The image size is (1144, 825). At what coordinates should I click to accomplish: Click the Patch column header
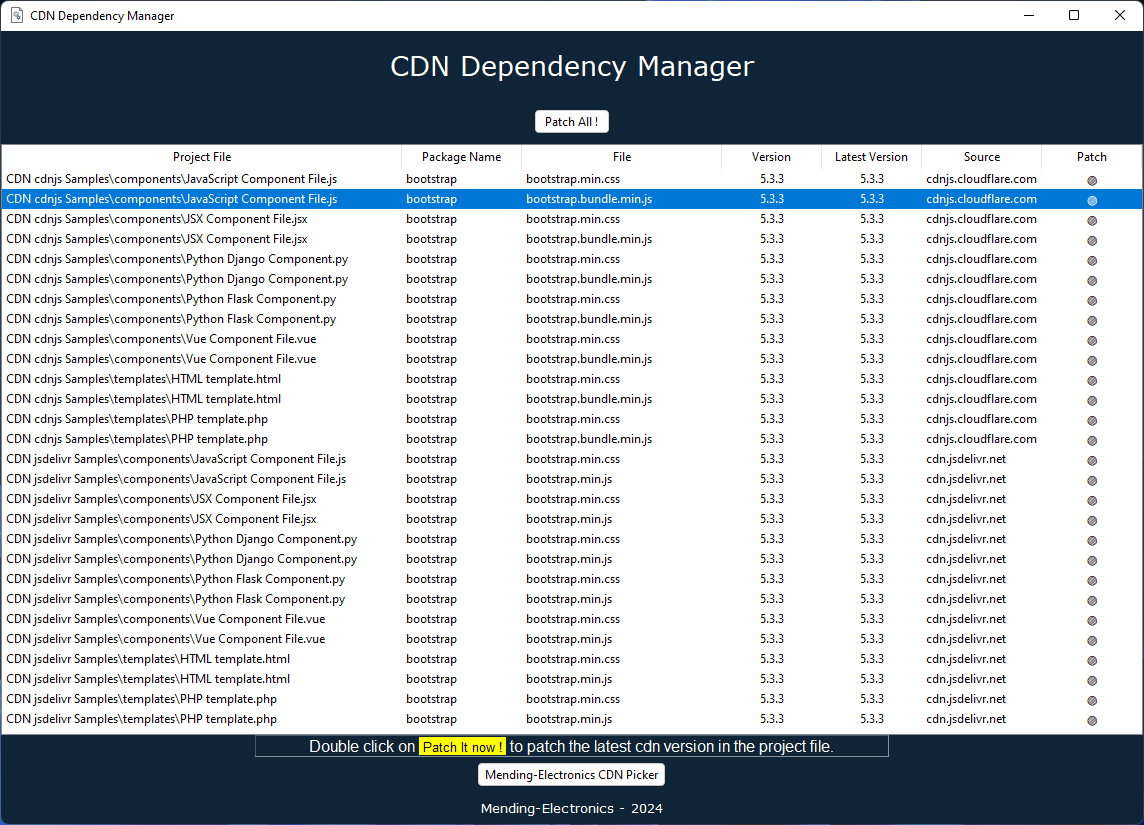coord(1091,157)
